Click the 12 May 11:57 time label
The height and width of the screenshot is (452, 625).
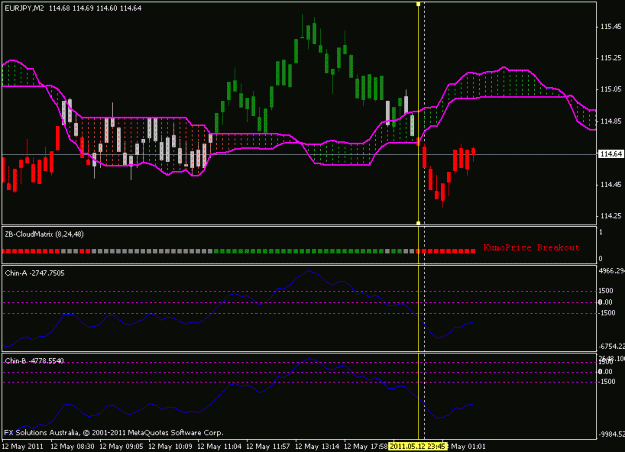(x=268, y=446)
